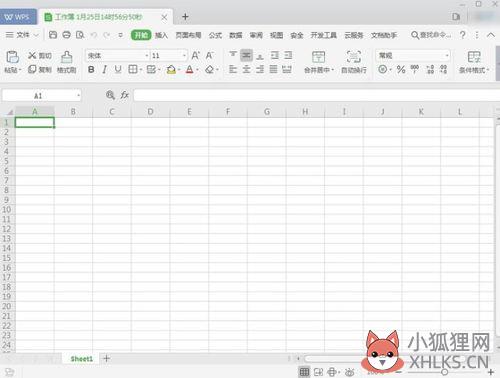The image size is (500, 378).
Task: Click the percent style icon
Action: 401,69
